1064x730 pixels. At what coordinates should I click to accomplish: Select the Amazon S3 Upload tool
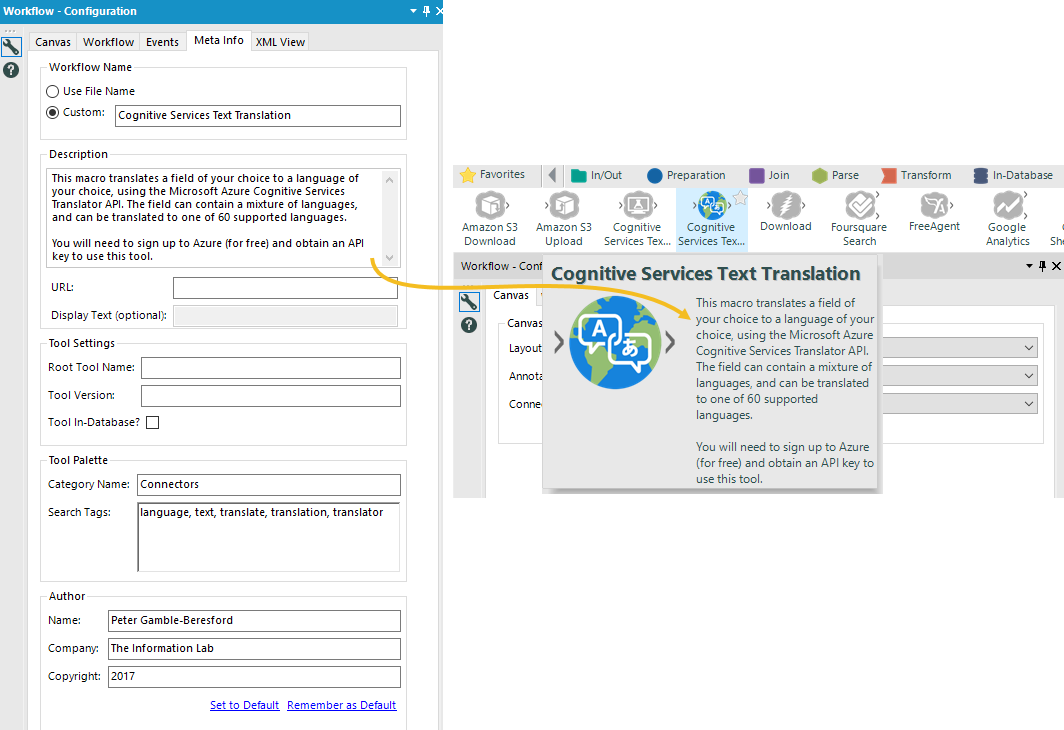coord(564,219)
